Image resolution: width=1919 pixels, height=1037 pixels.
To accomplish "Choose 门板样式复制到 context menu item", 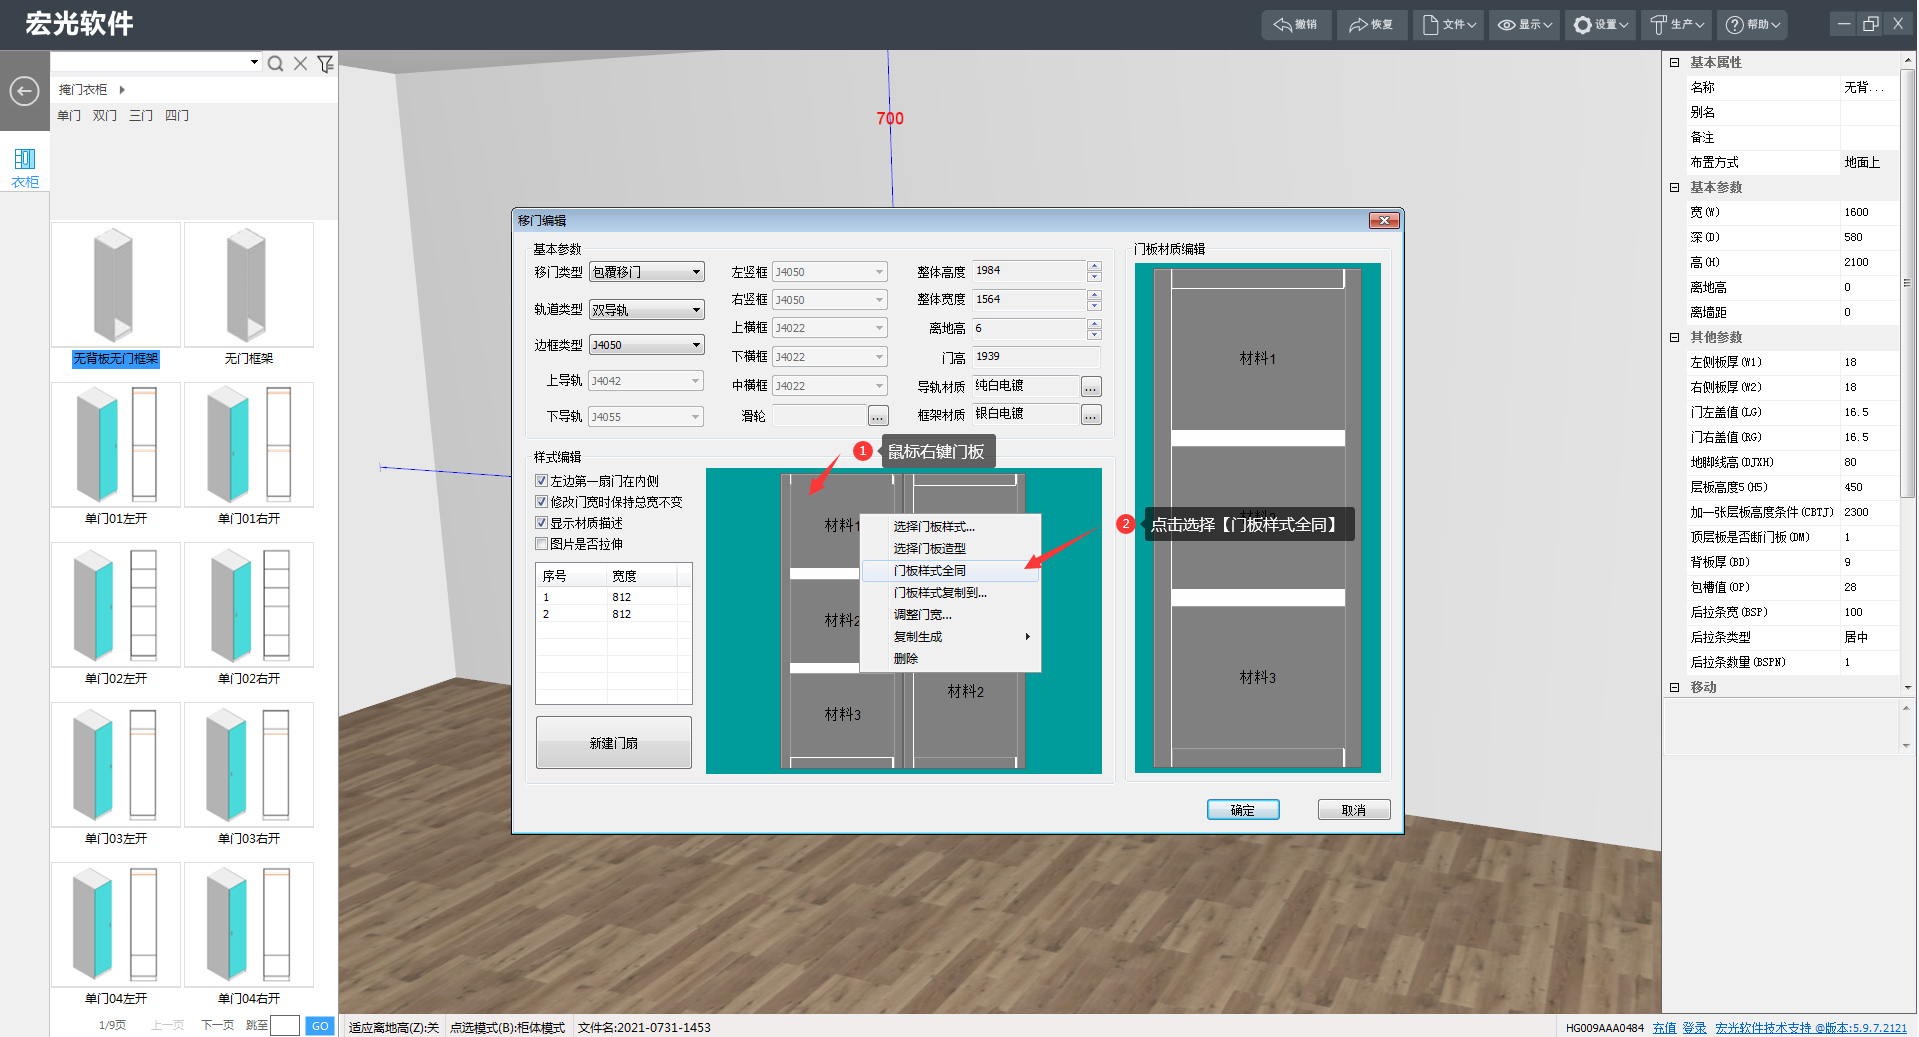I will tap(950, 593).
